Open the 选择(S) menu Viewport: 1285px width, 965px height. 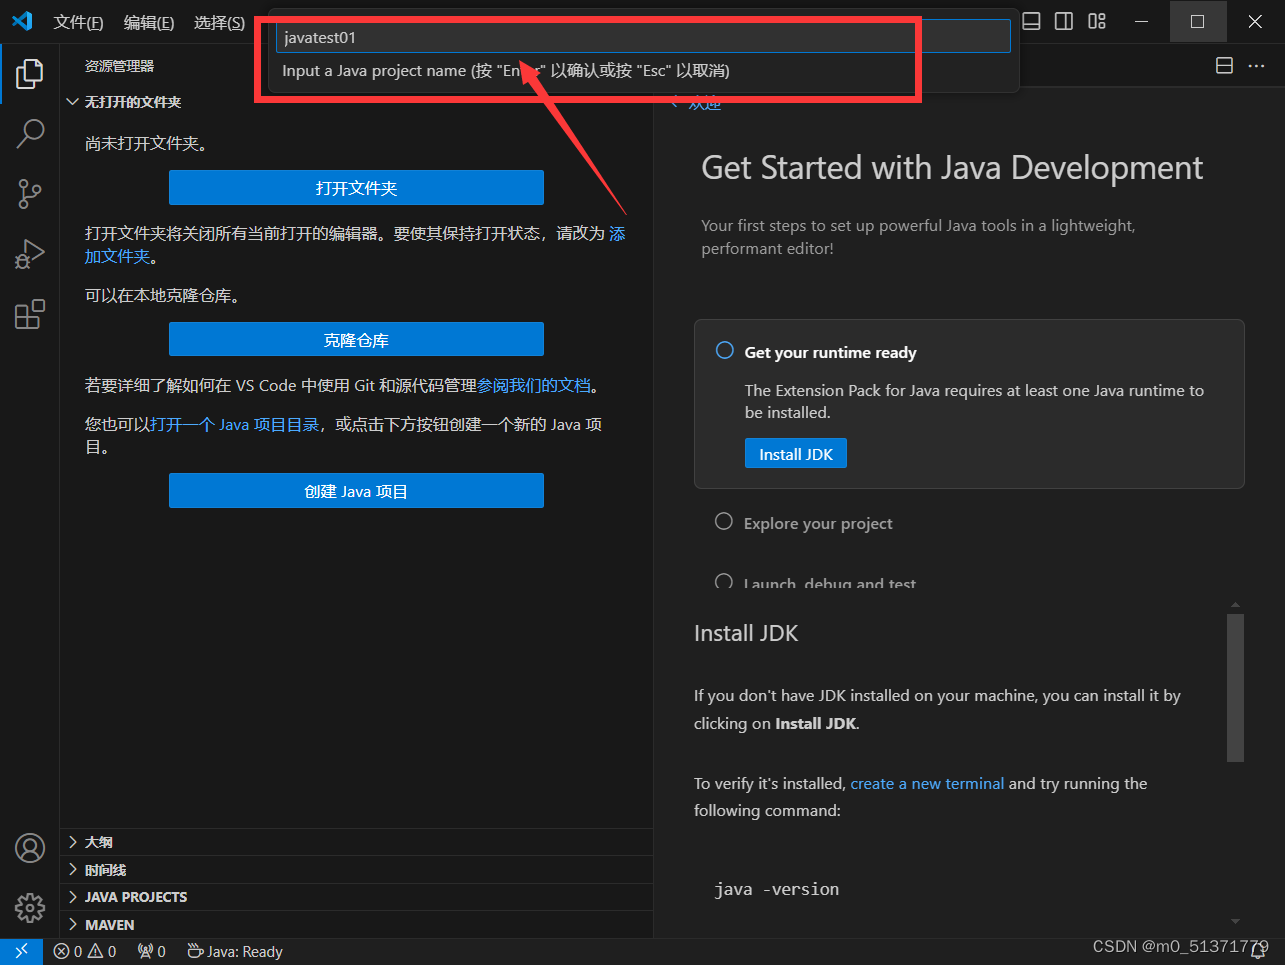[219, 22]
